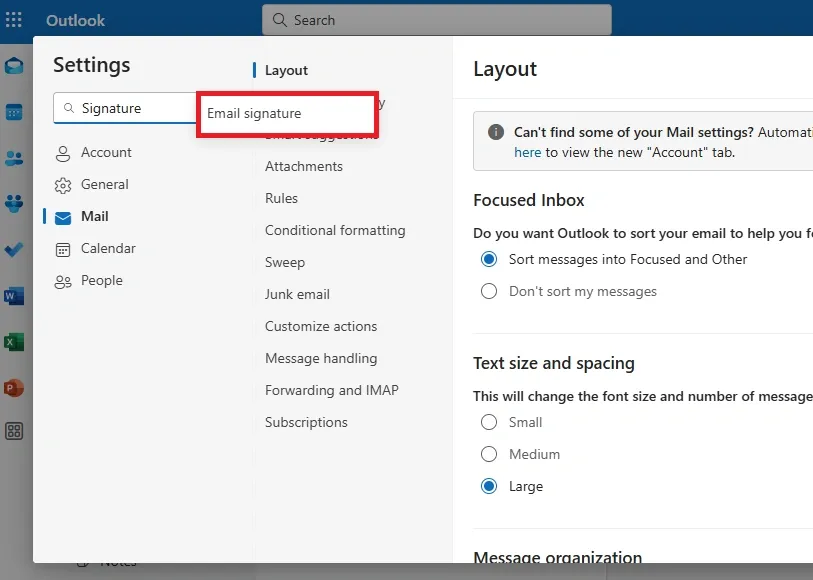Open the To Do checkmark app
The width and height of the screenshot is (813, 580).
[x=14, y=250]
